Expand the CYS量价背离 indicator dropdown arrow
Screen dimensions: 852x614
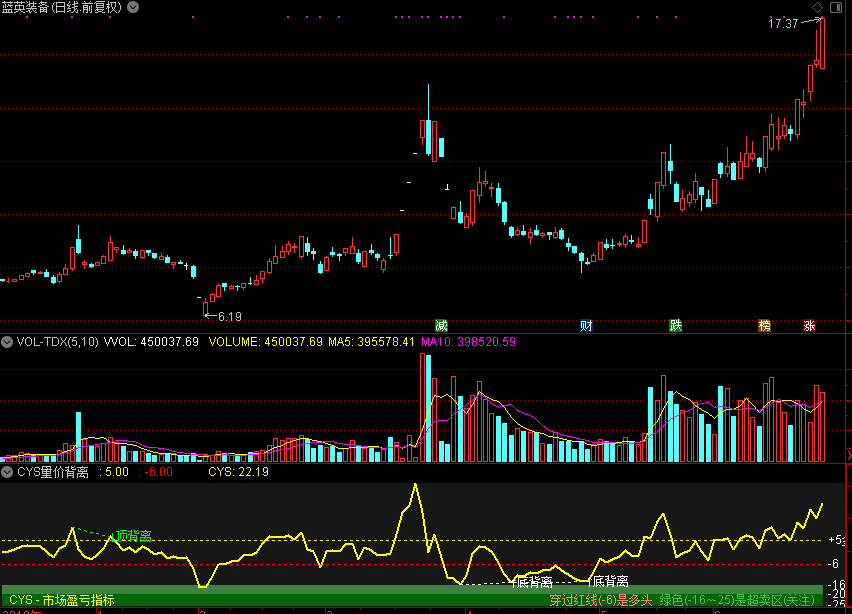coord(7,472)
